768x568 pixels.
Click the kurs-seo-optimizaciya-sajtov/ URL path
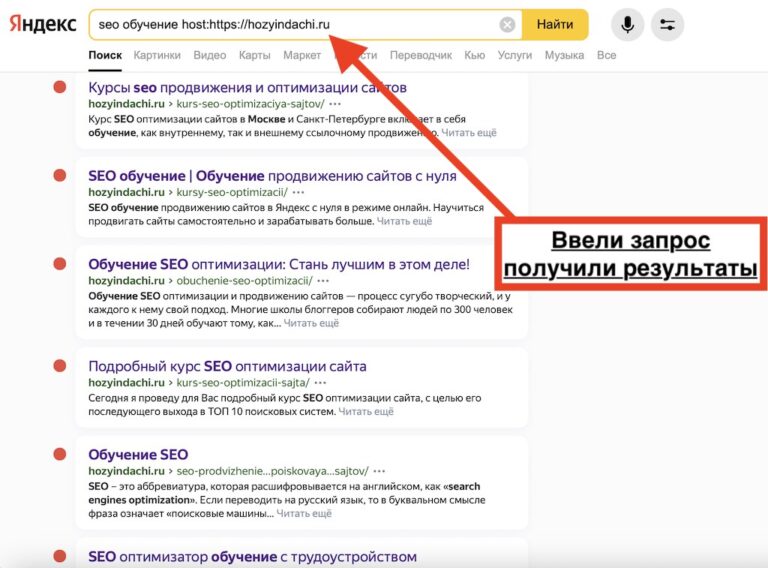pyautogui.click(x=250, y=104)
